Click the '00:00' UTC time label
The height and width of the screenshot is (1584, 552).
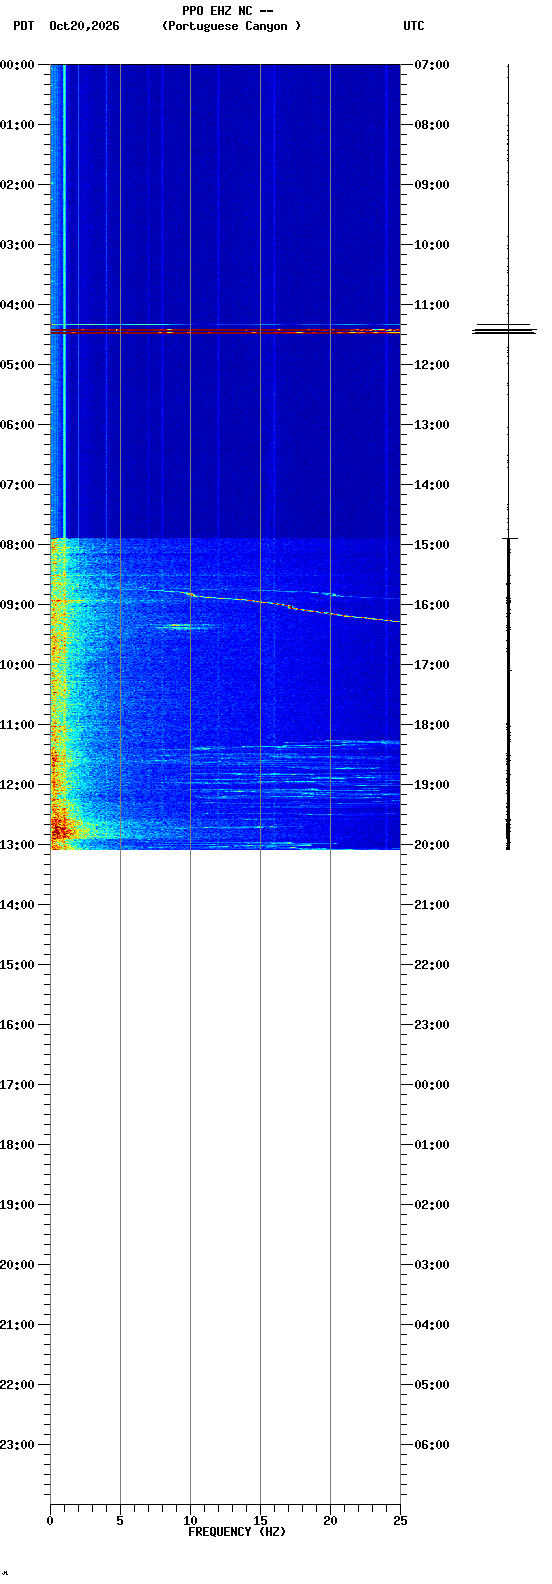[x=432, y=1085]
